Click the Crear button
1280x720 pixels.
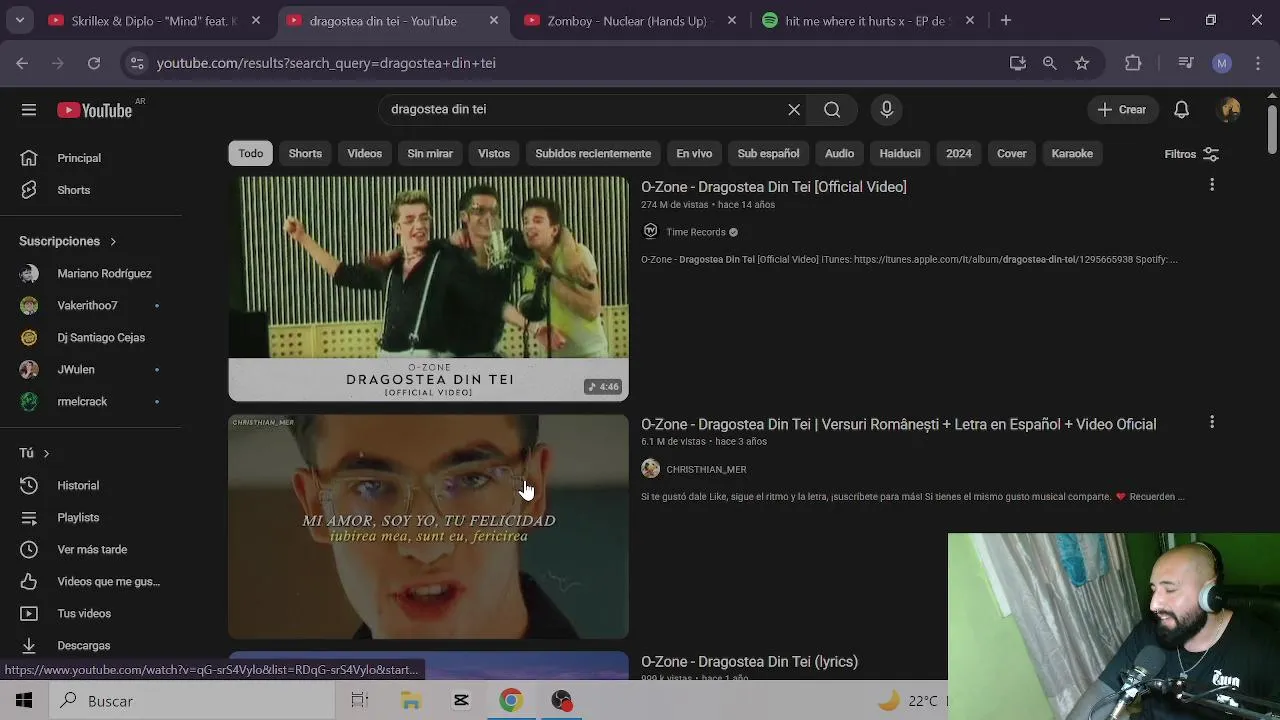click(x=1122, y=109)
